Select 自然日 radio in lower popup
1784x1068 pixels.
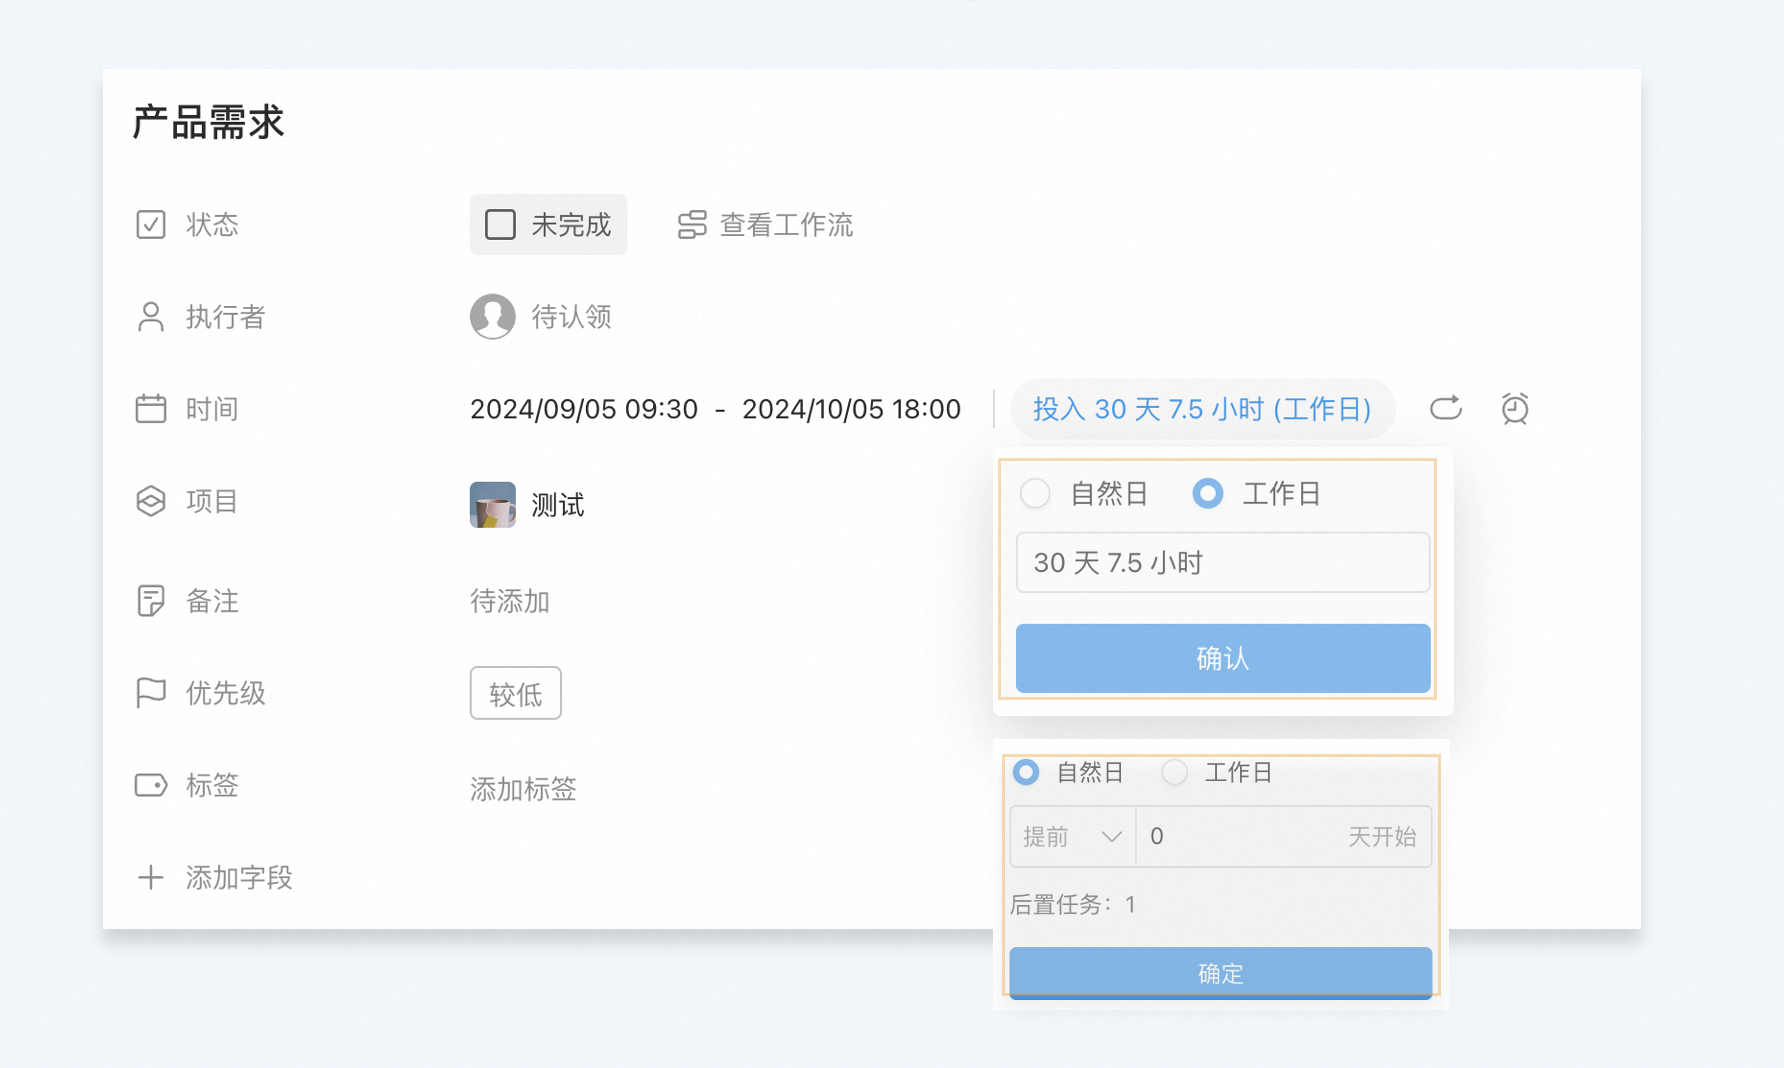(1026, 772)
